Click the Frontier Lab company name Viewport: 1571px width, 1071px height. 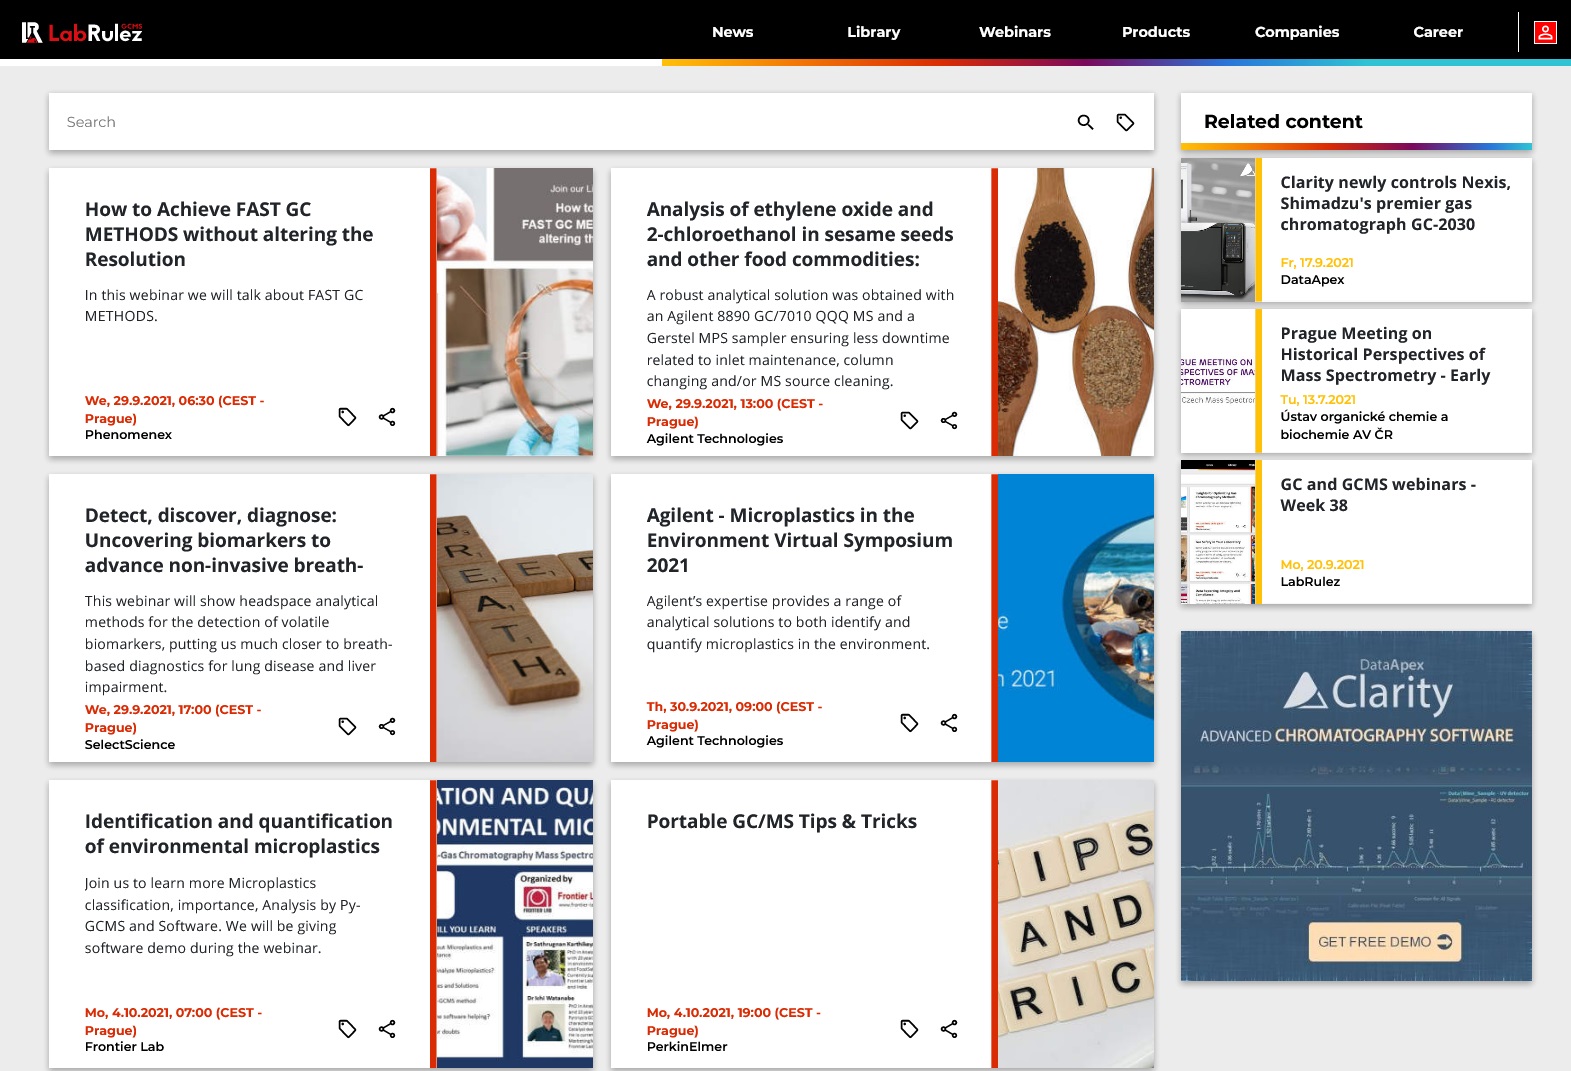(x=124, y=1047)
